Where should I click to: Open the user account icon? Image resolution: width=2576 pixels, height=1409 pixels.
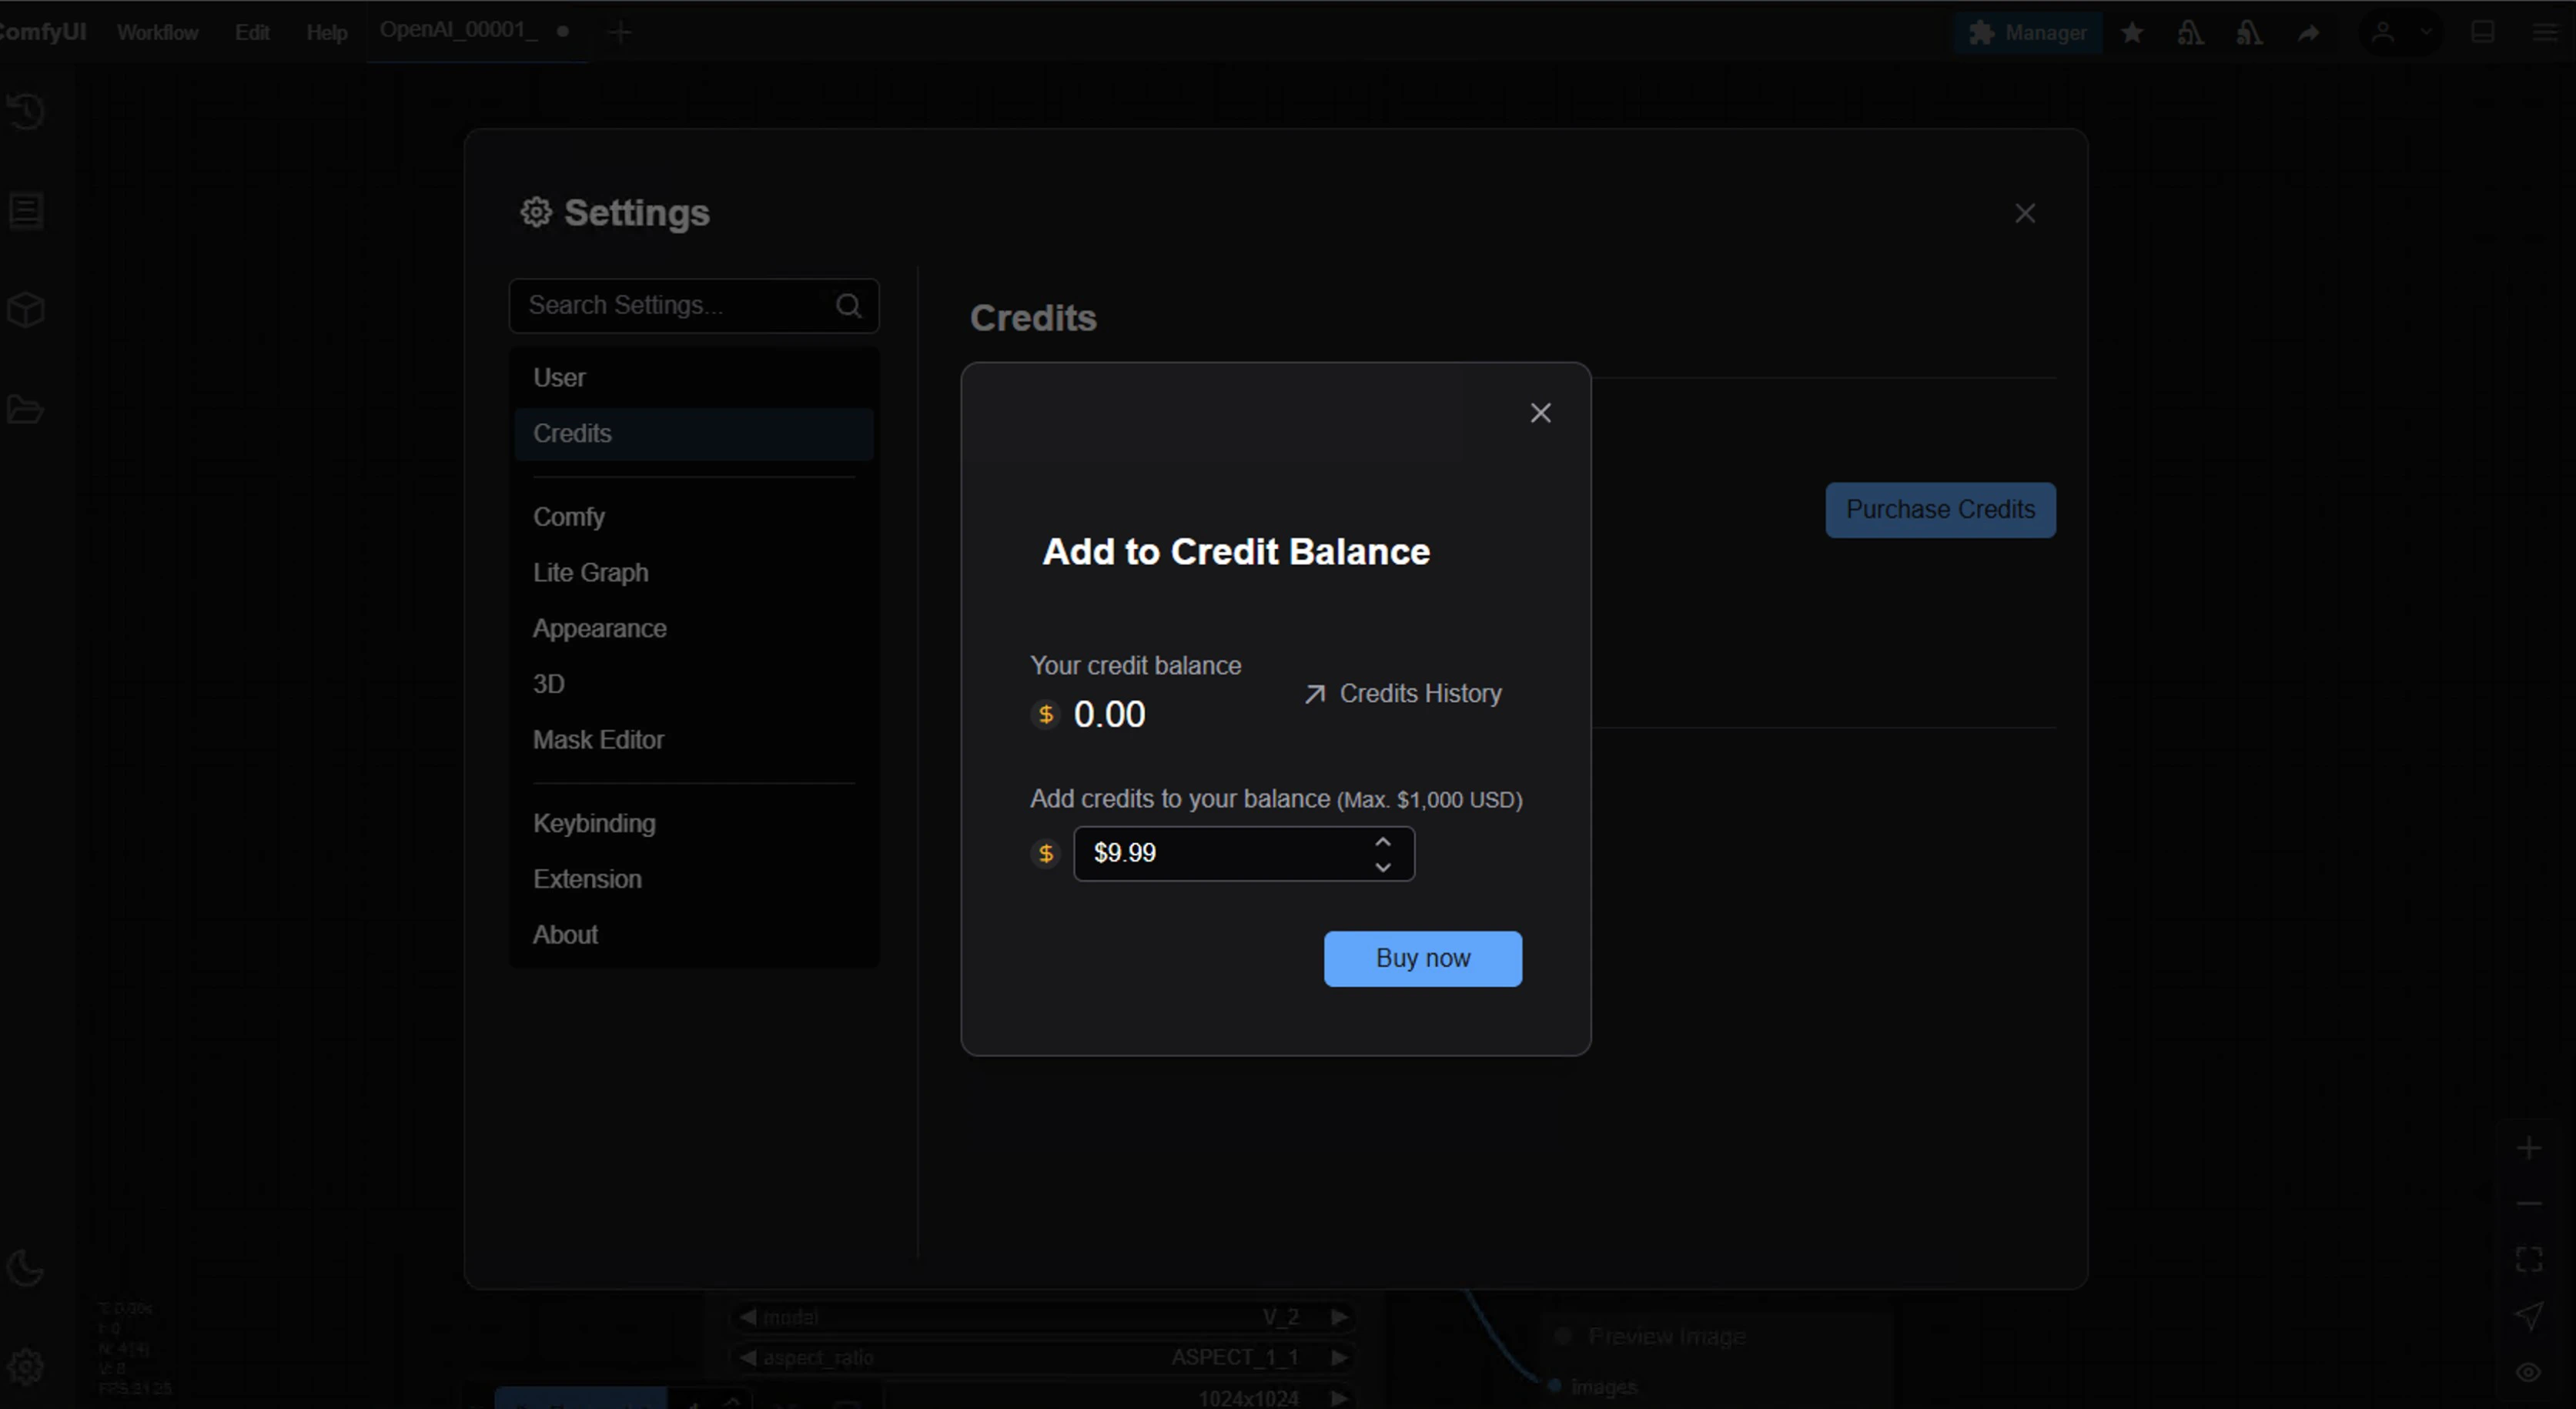2383,32
